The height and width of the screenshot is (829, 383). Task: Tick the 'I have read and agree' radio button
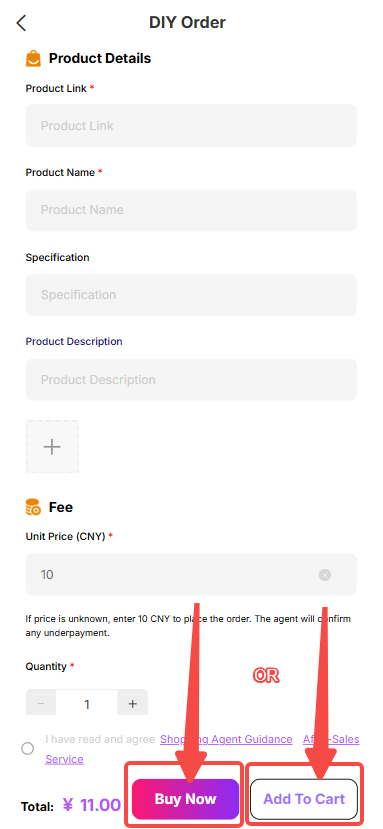click(28, 749)
